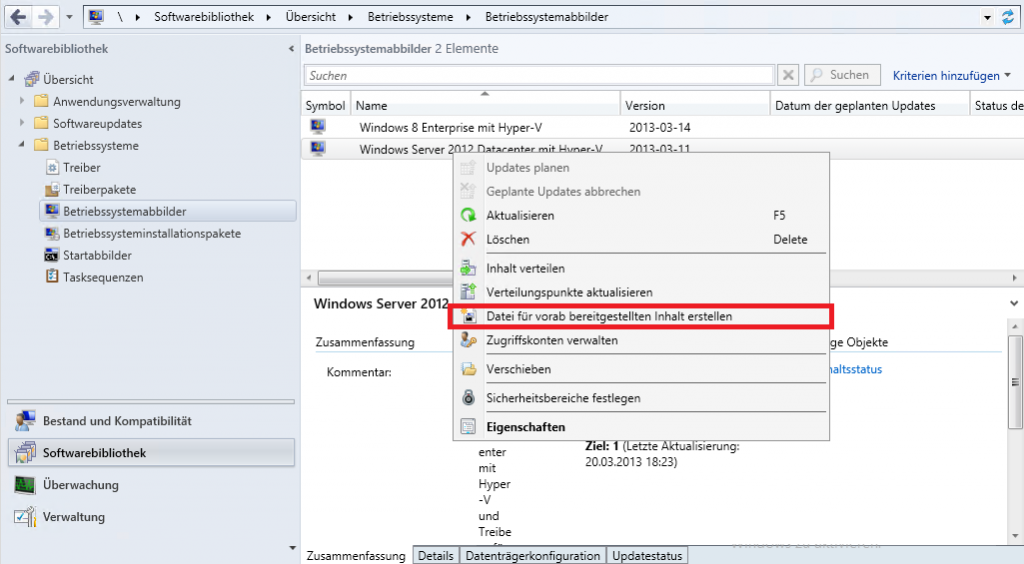Click the back navigation arrow icon
This screenshot has width=1024, height=564.
pos(19,17)
